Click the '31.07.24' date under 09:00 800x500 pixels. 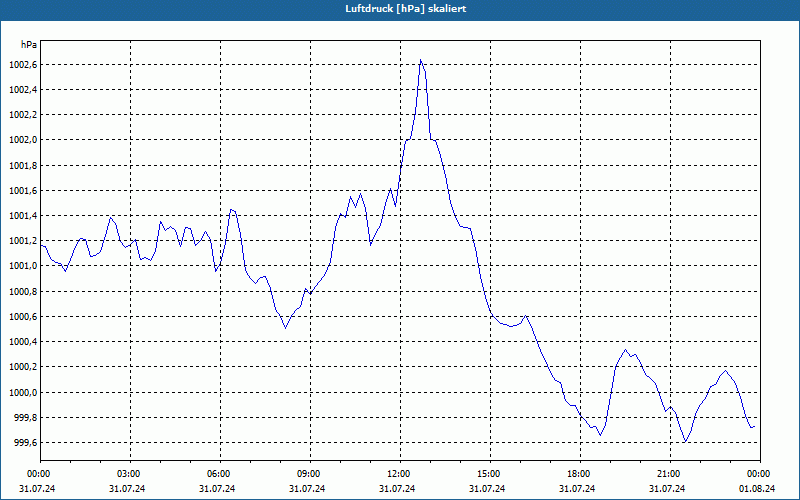[x=307, y=489]
